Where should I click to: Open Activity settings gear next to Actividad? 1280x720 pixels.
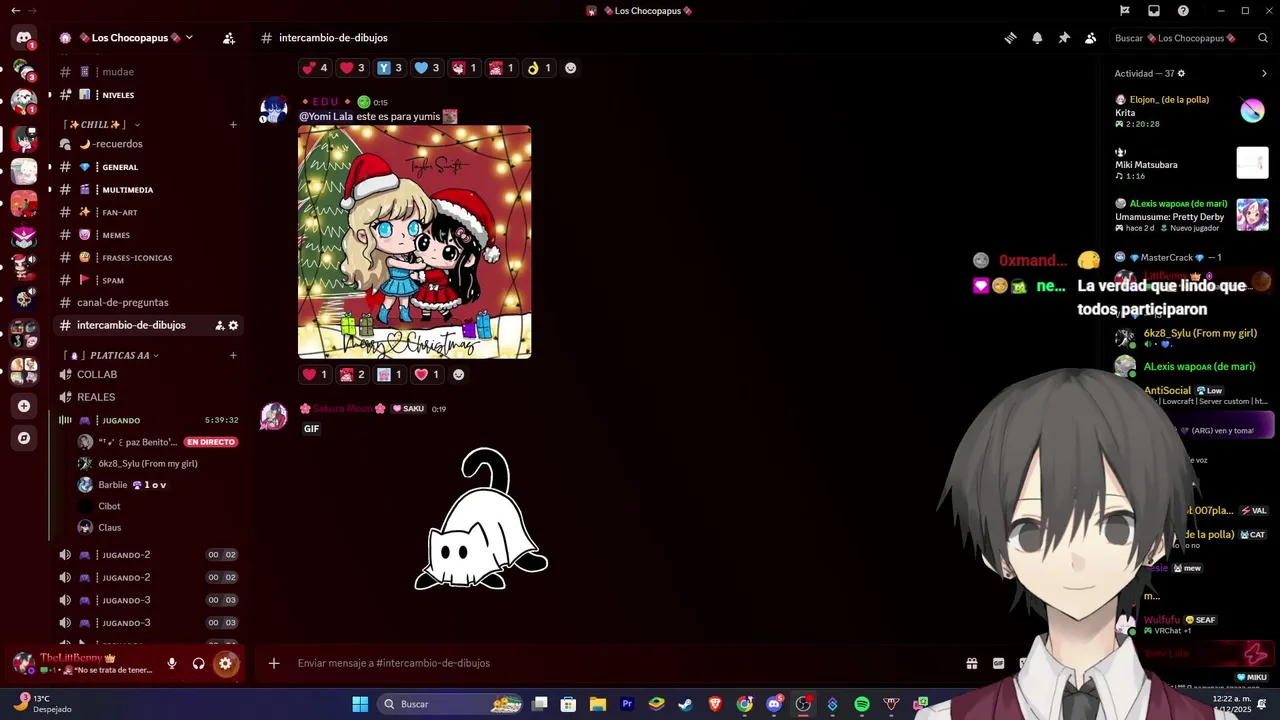[x=1181, y=73]
